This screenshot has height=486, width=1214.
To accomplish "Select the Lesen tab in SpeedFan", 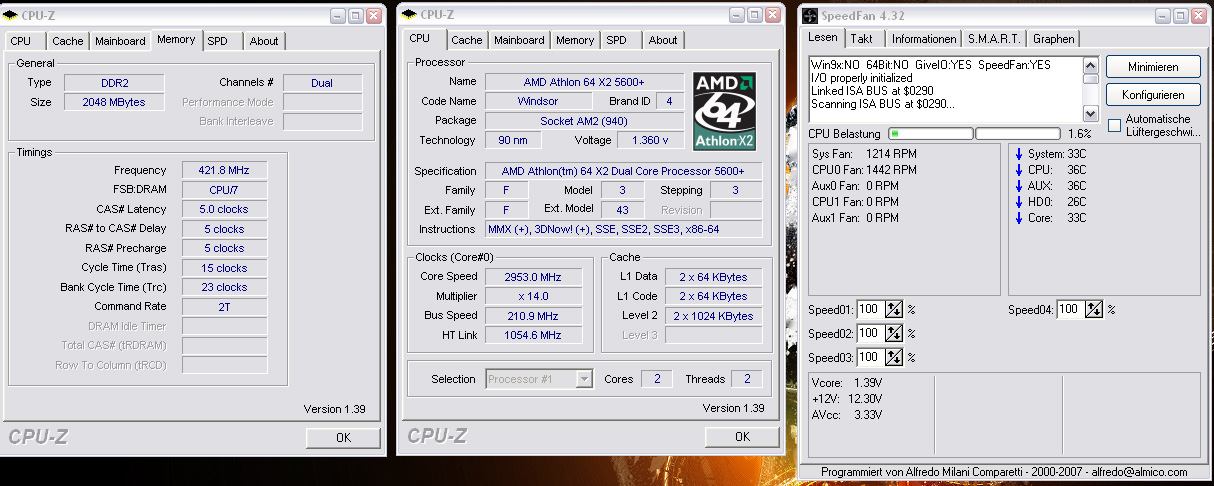I will [823, 38].
